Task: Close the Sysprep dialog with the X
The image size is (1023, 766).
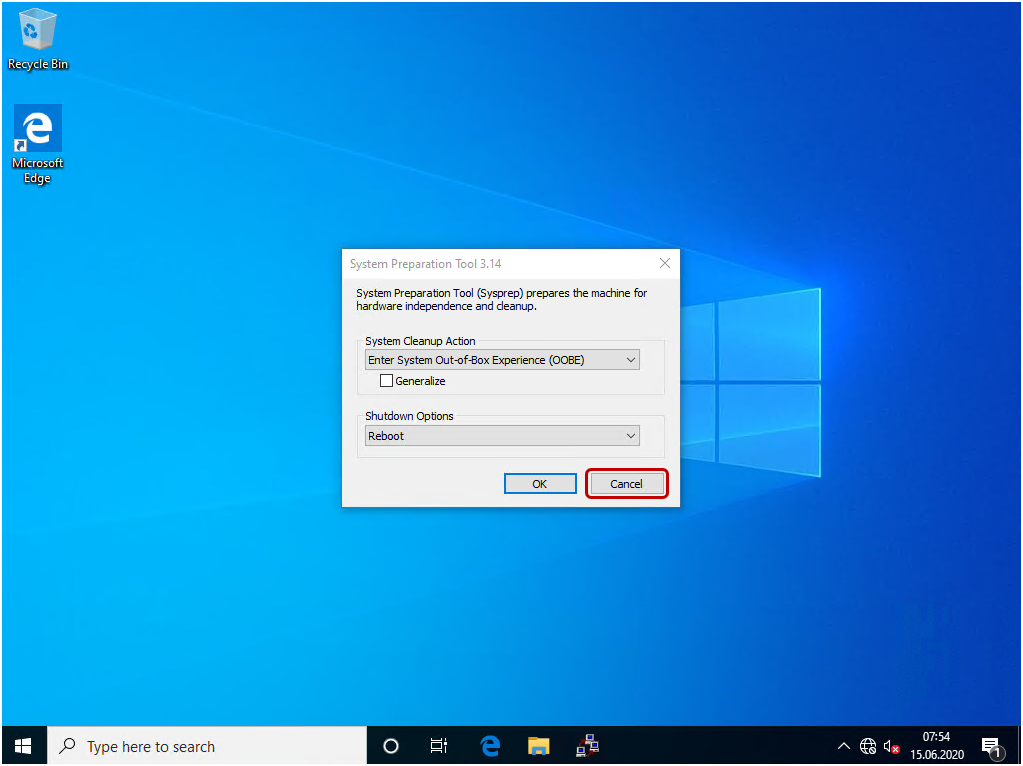Action: point(664,263)
